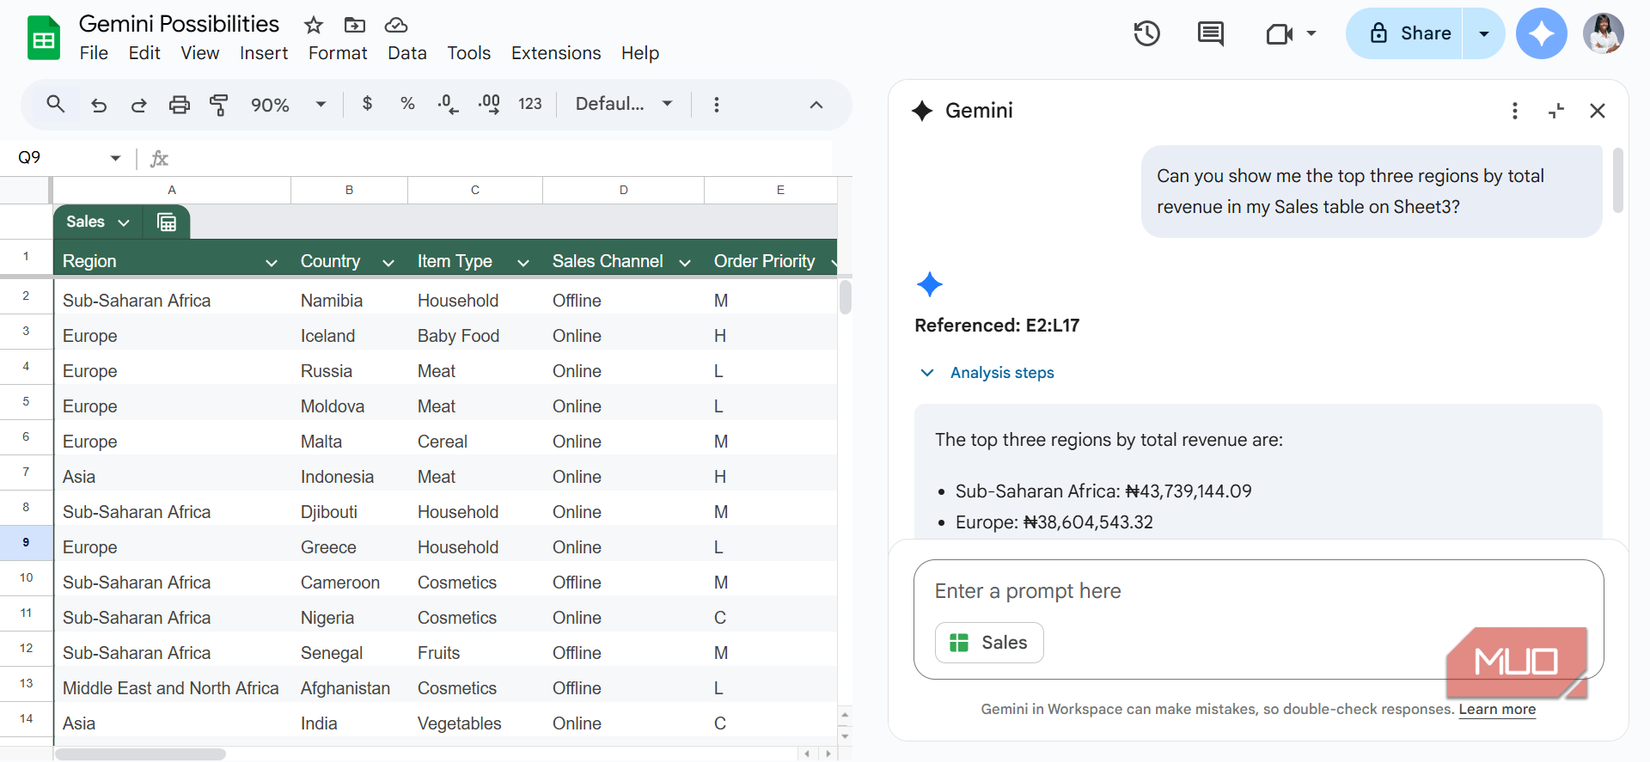Click the search menus magnifier icon
The width and height of the screenshot is (1650, 762).
(x=56, y=104)
